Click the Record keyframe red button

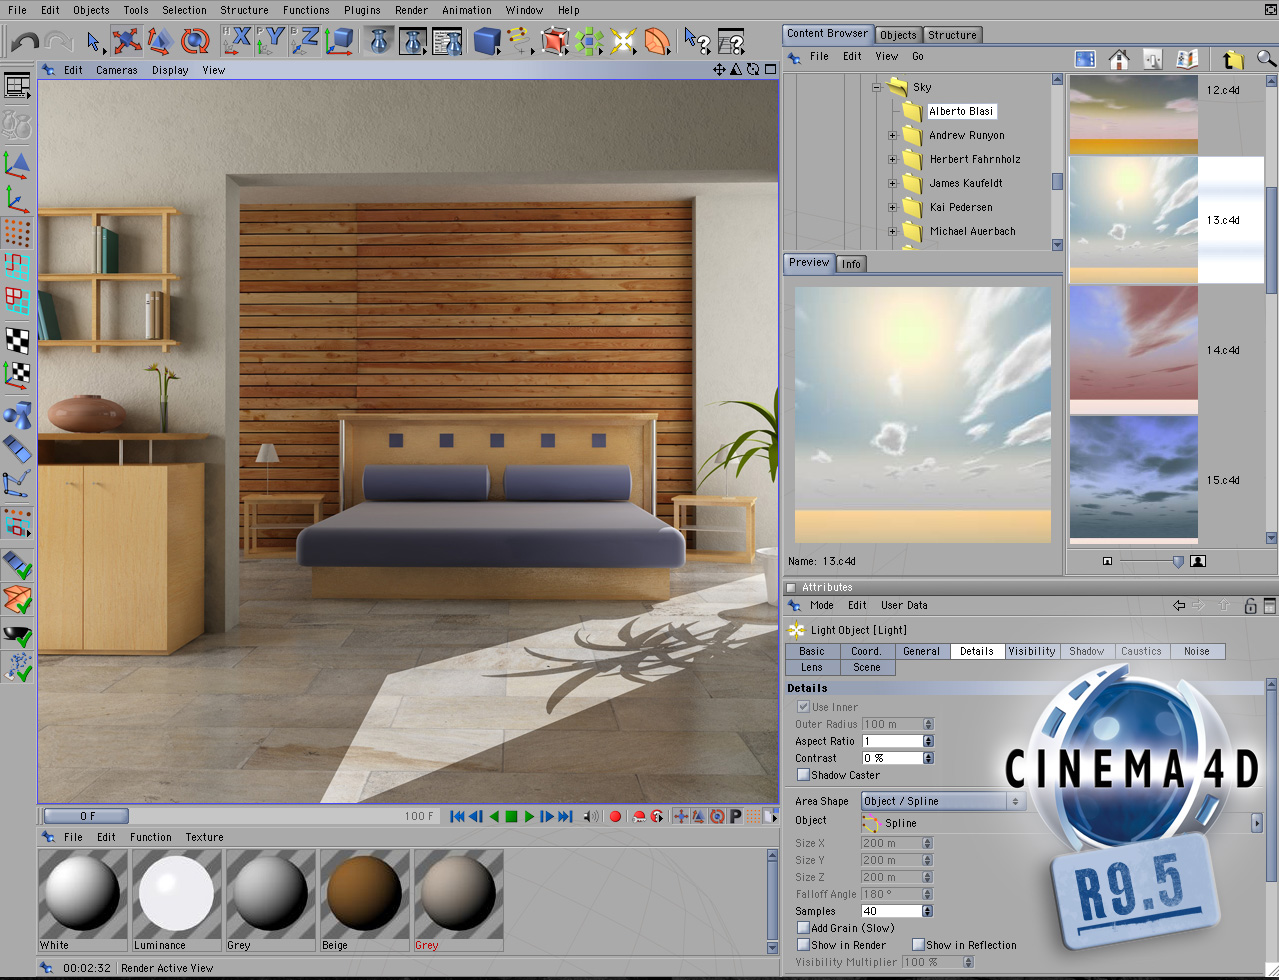615,816
